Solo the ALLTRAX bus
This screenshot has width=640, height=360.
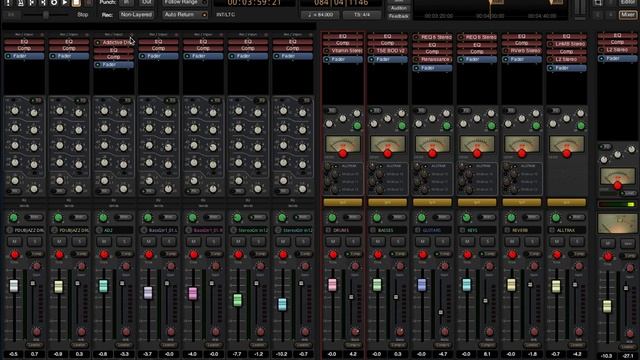point(577,242)
